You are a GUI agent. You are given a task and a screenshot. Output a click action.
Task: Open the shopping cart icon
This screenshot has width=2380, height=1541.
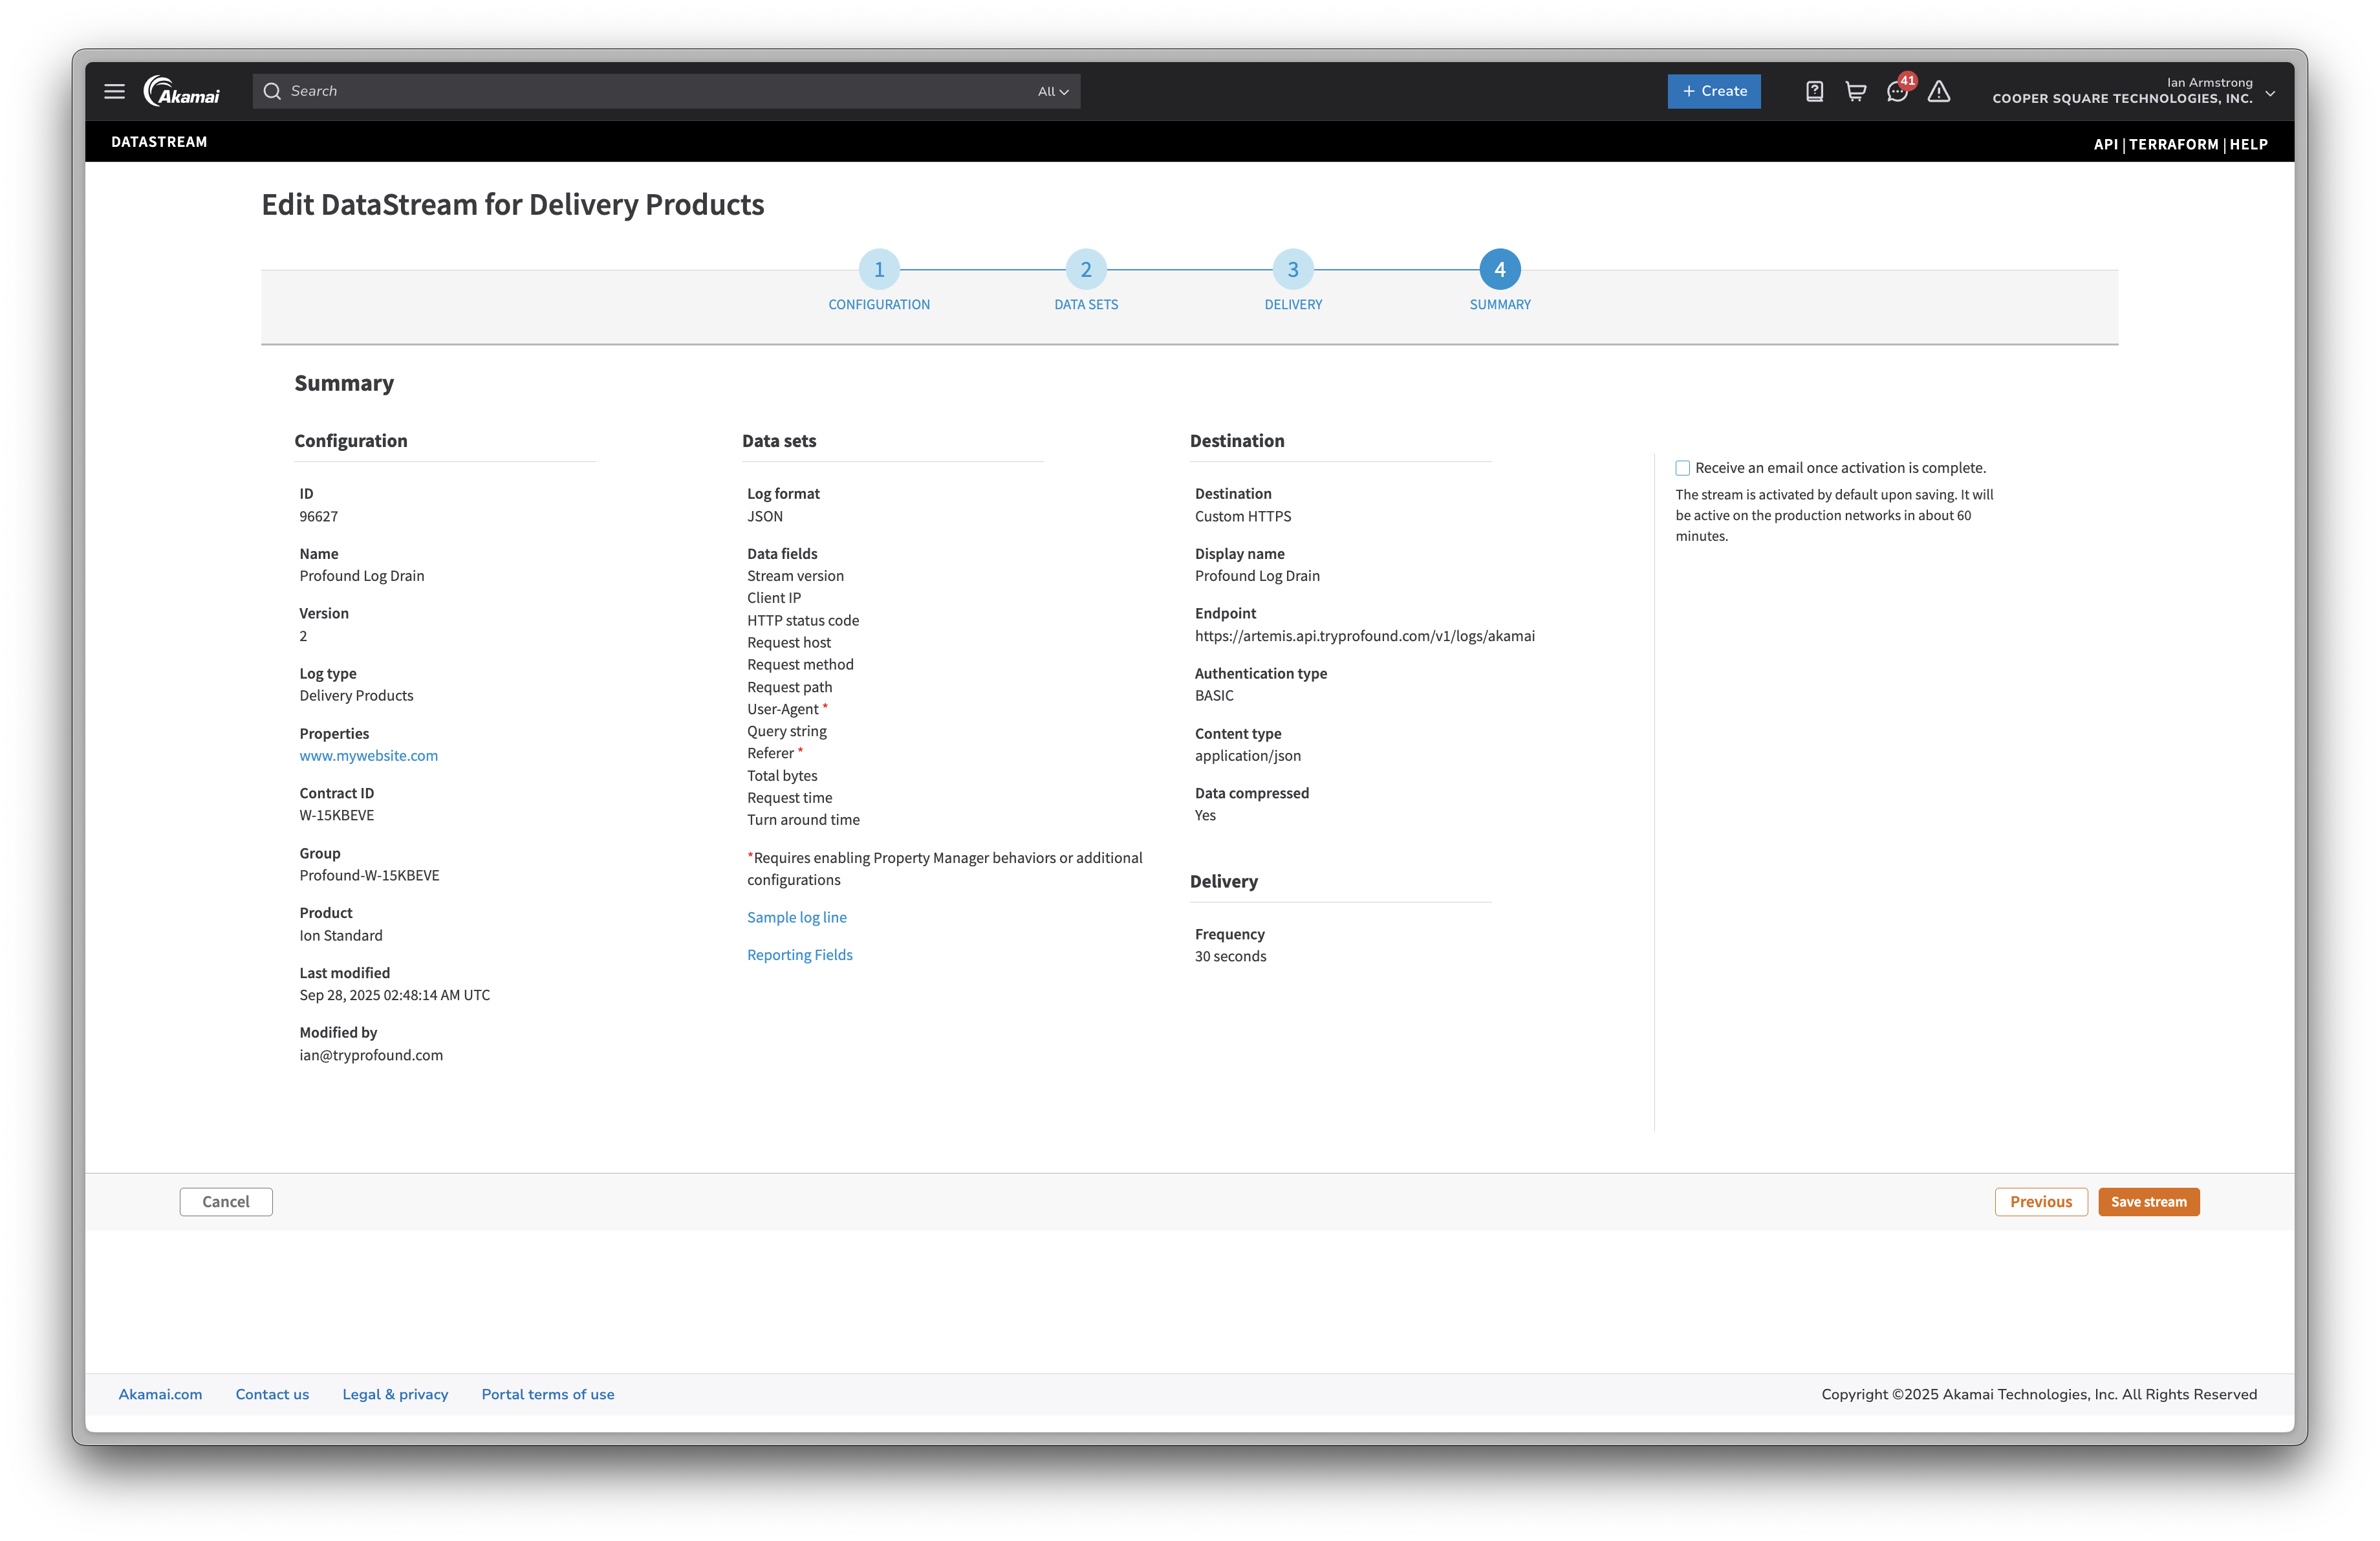coord(1855,91)
